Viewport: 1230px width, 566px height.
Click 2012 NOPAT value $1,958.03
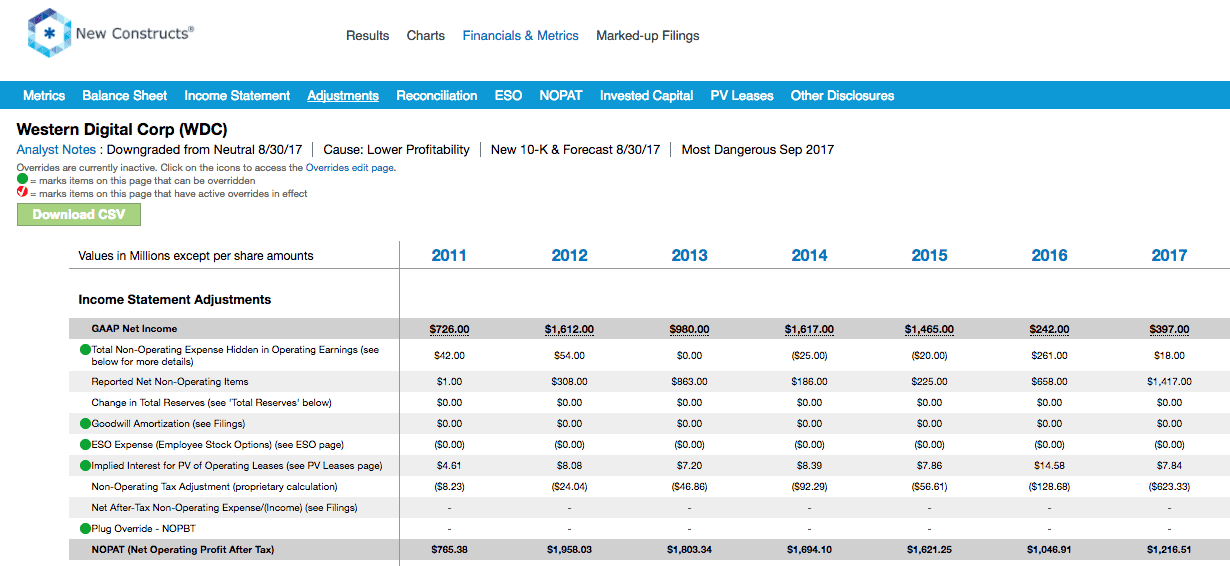point(569,550)
